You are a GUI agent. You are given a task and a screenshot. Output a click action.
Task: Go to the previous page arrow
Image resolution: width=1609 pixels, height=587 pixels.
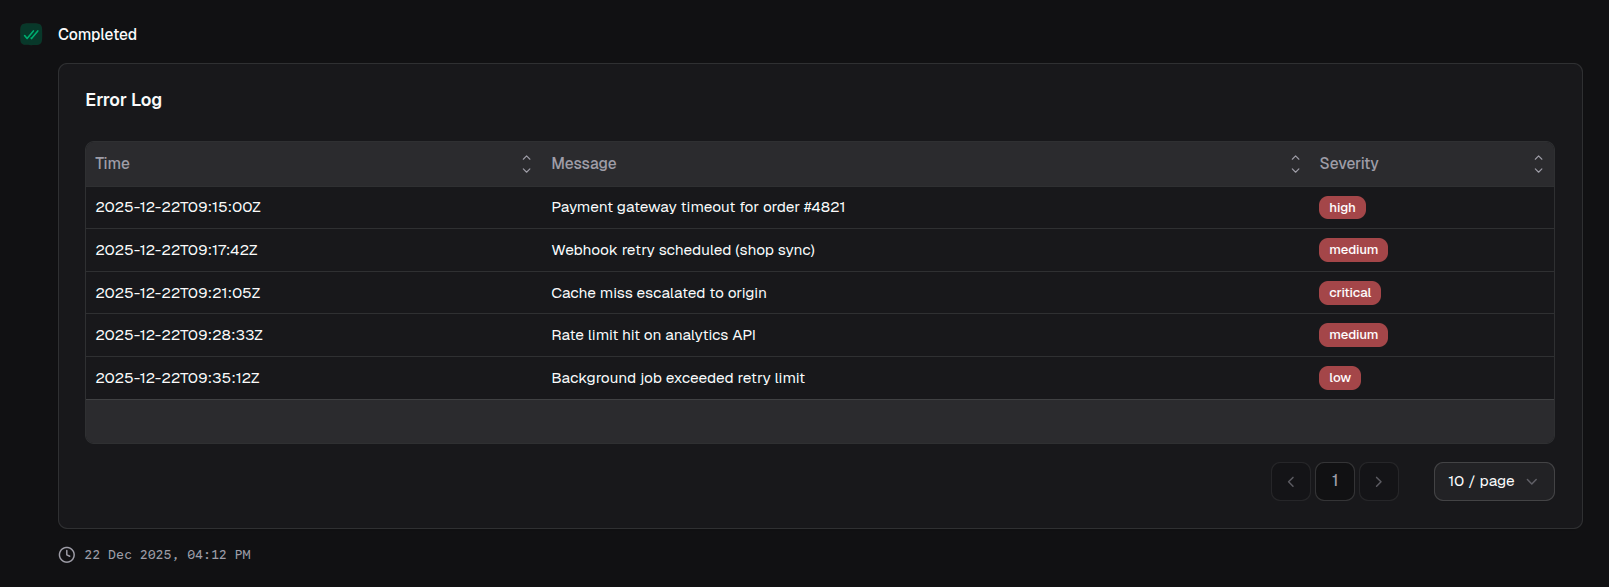(x=1290, y=482)
